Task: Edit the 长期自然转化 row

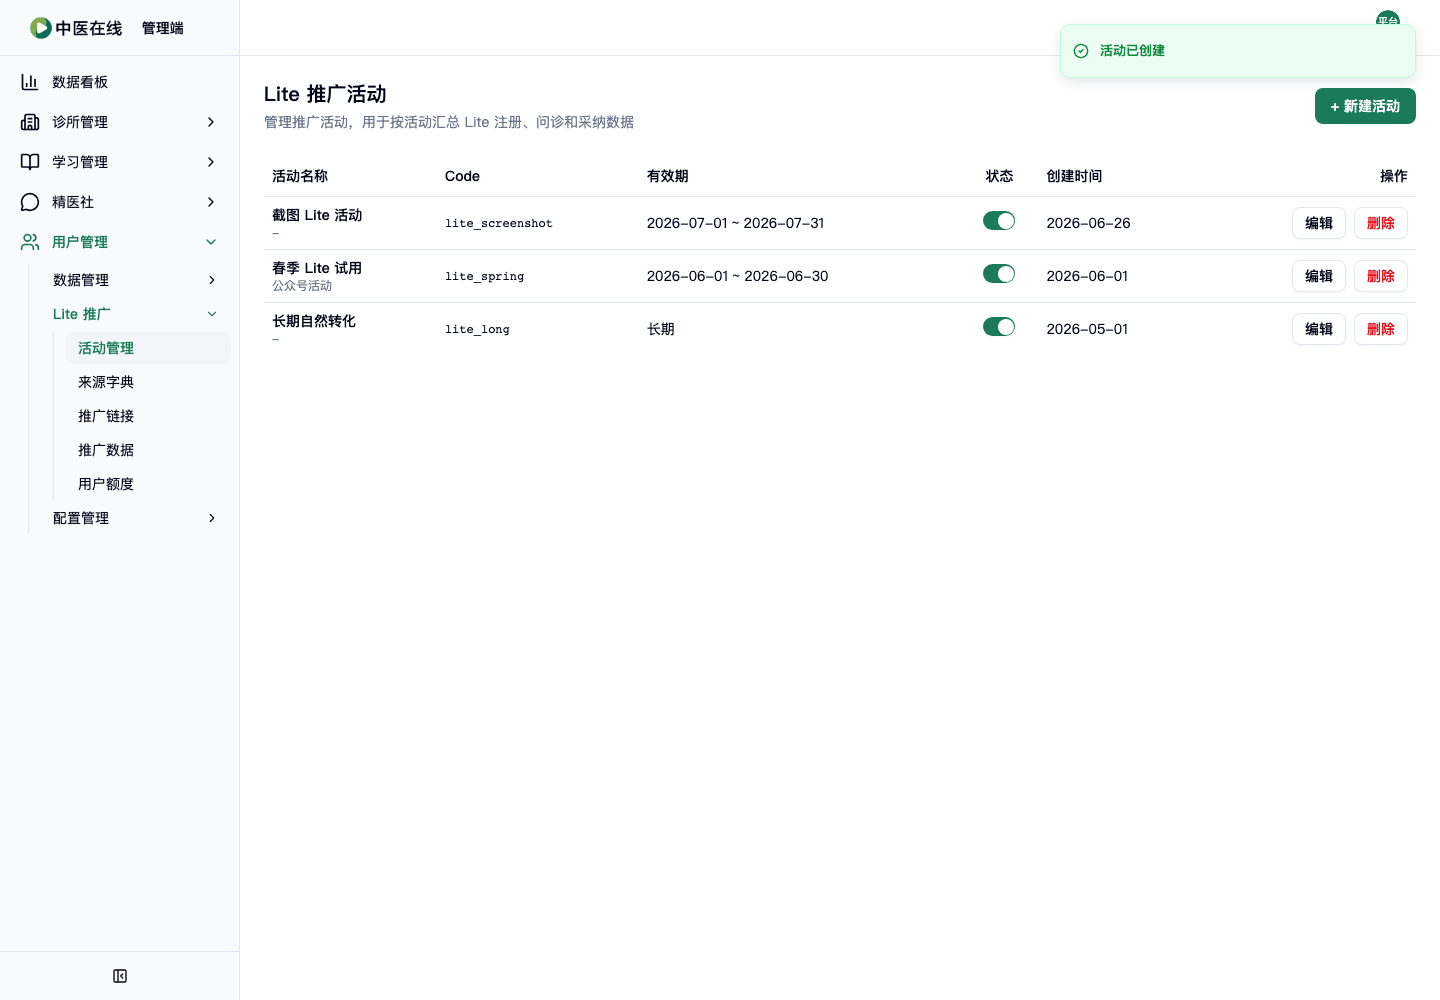Action: [x=1319, y=329]
